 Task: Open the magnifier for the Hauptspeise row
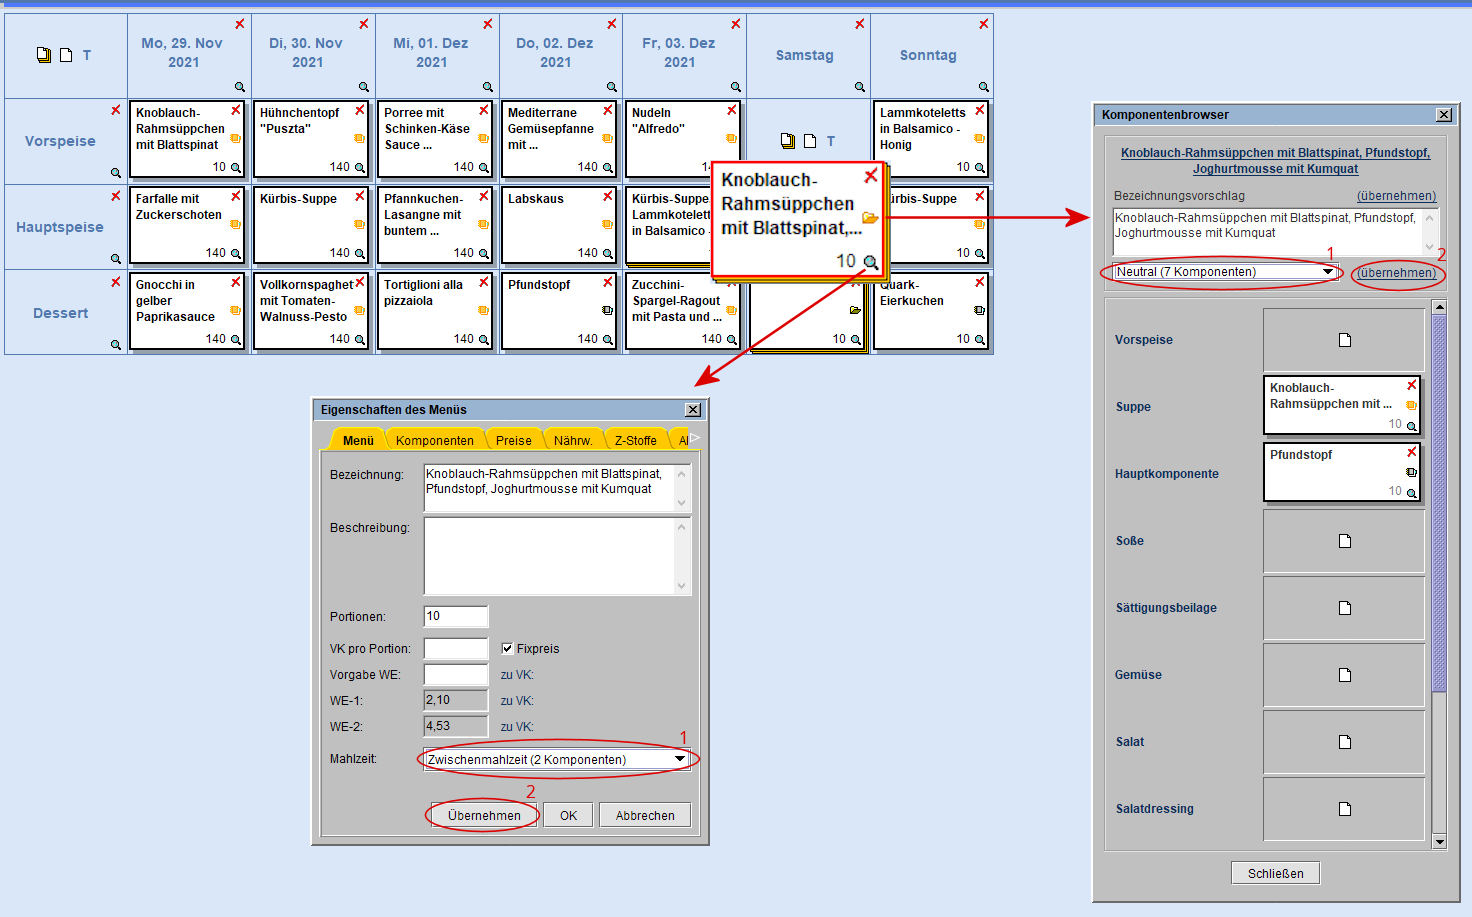click(116, 259)
